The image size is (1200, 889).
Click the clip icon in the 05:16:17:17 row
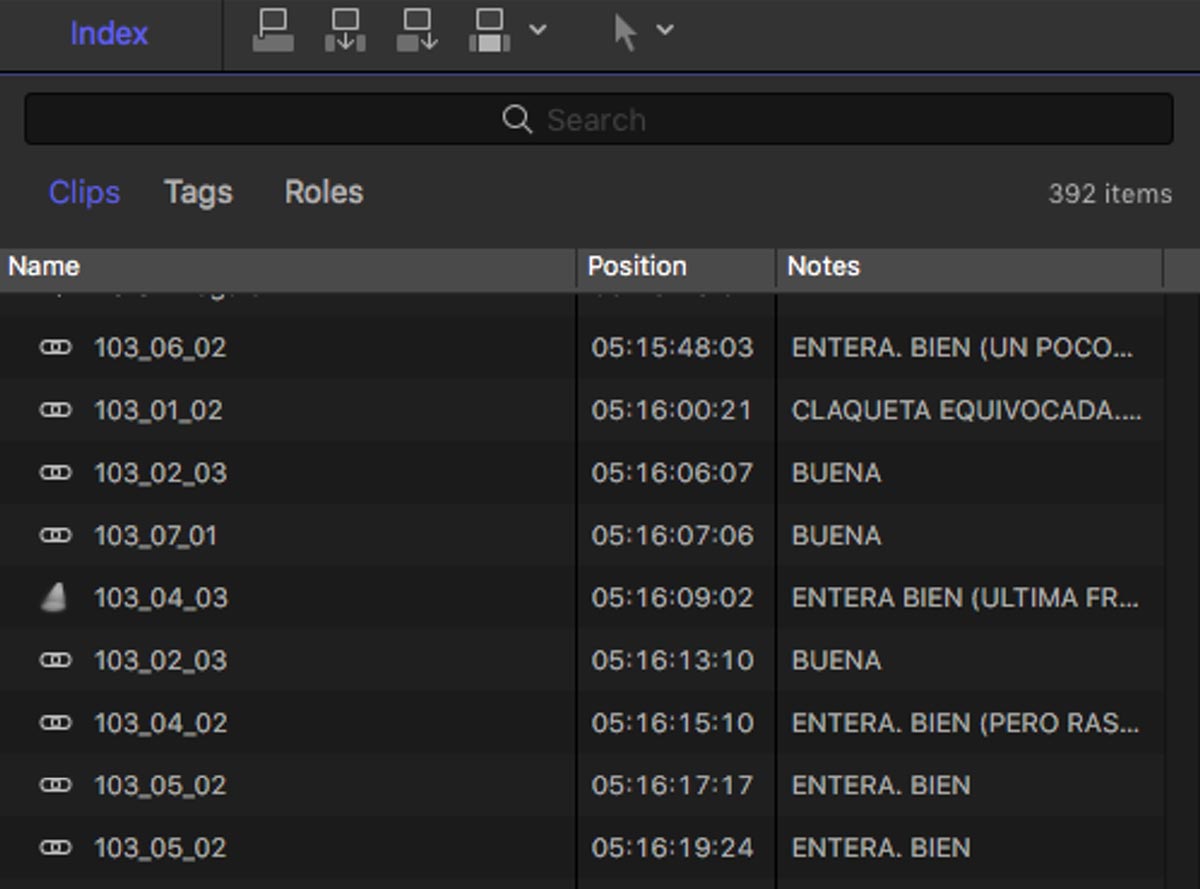56,785
